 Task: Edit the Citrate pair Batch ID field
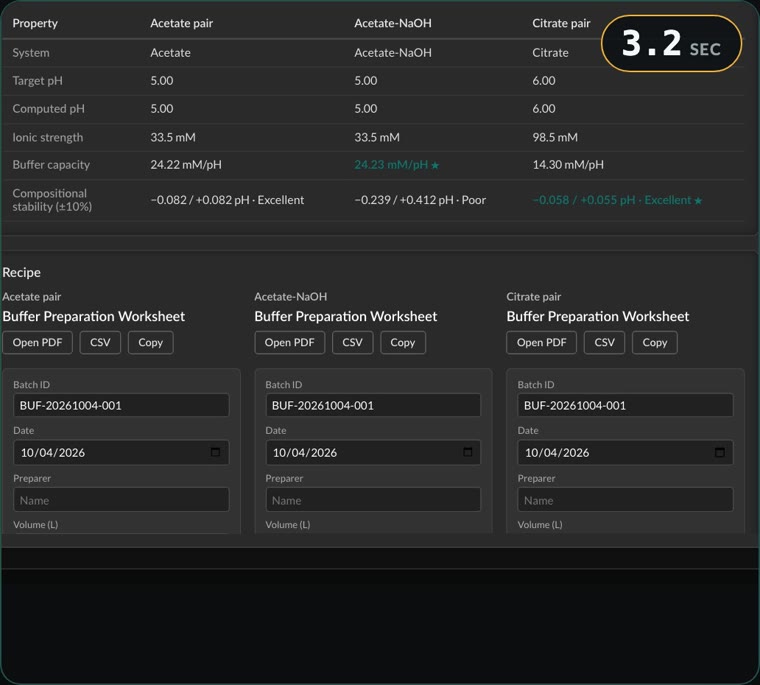[625, 405]
